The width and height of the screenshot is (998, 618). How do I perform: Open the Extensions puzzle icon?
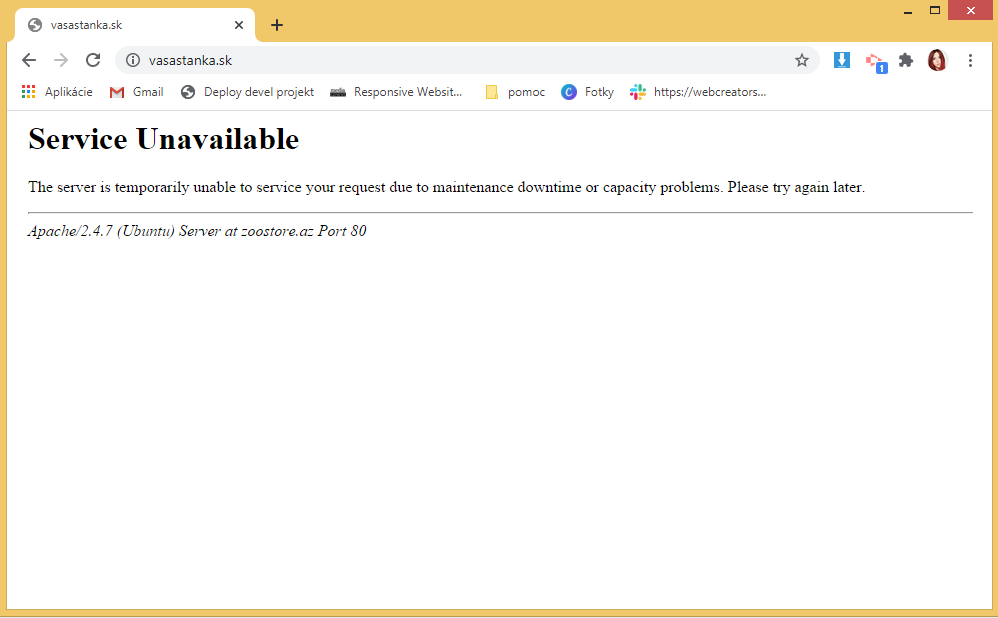coord(906,60)
